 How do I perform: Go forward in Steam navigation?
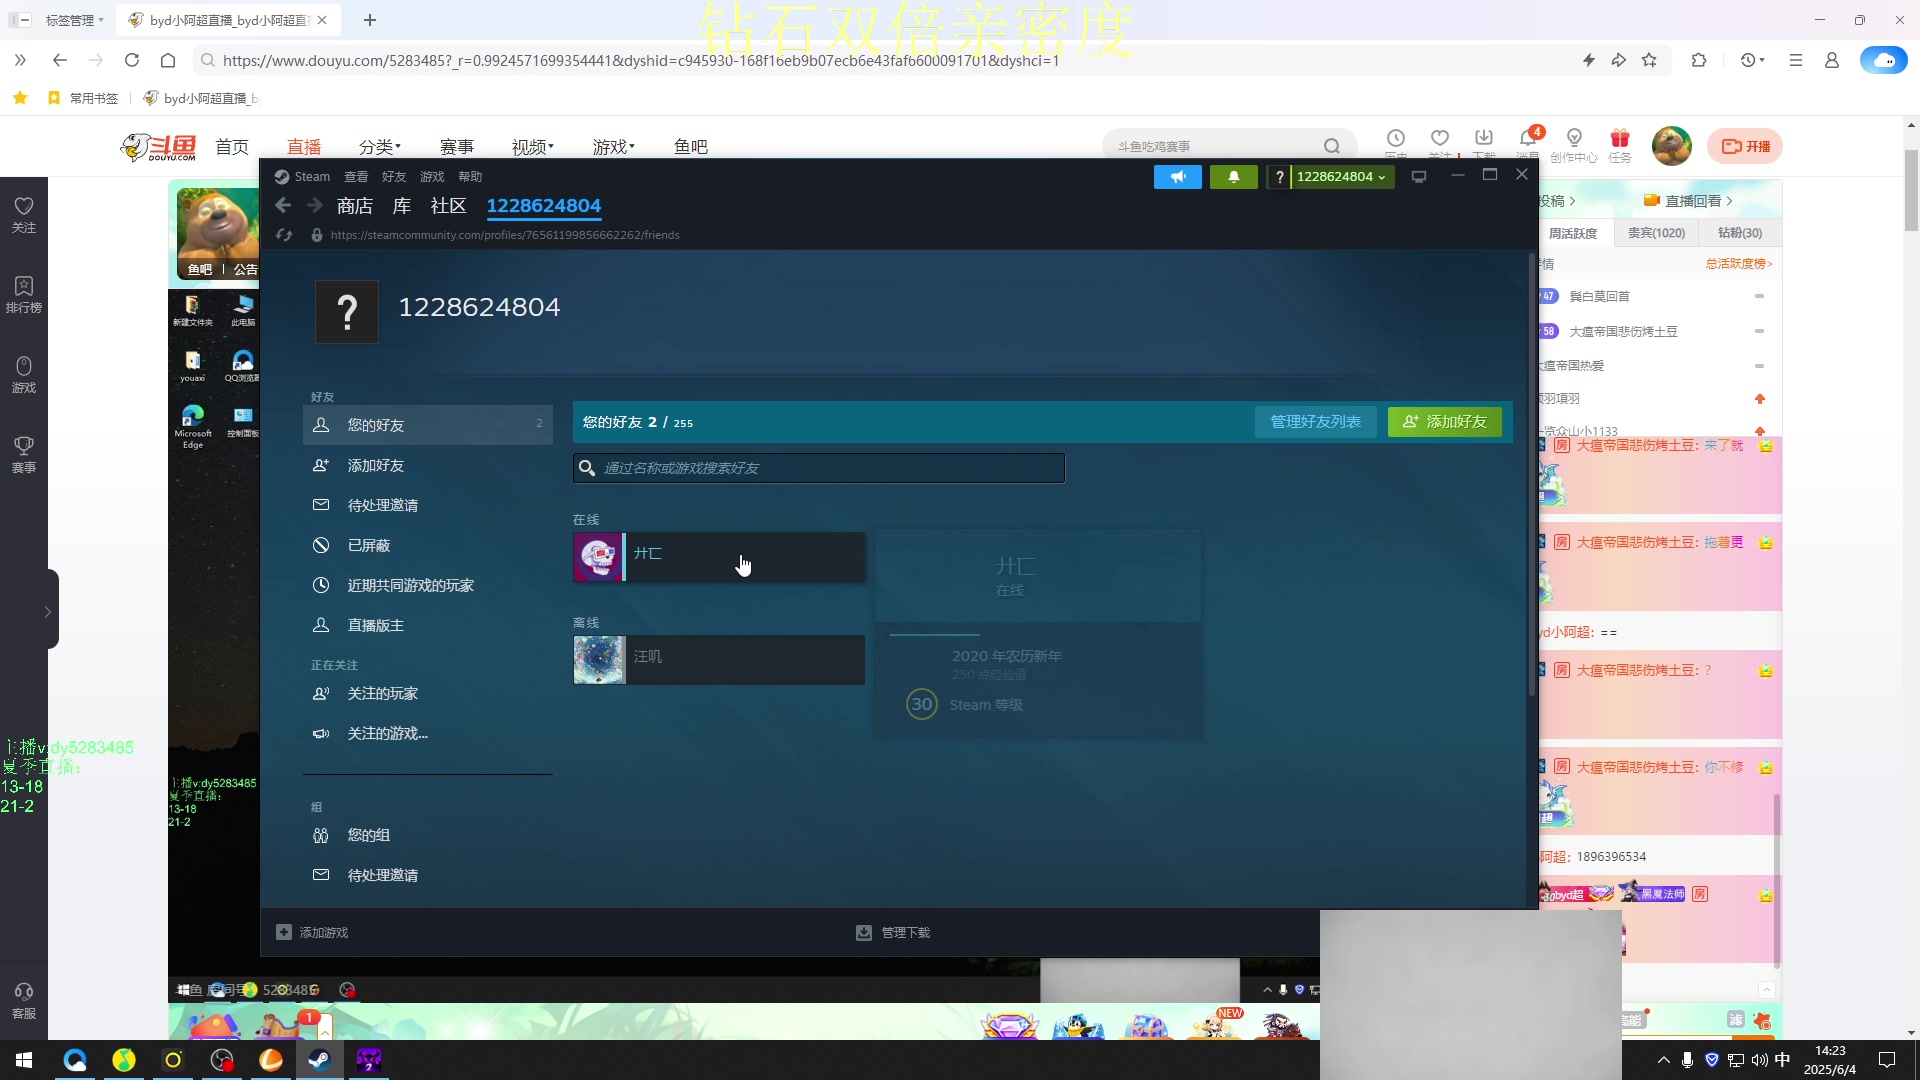[x=315, y=205]
